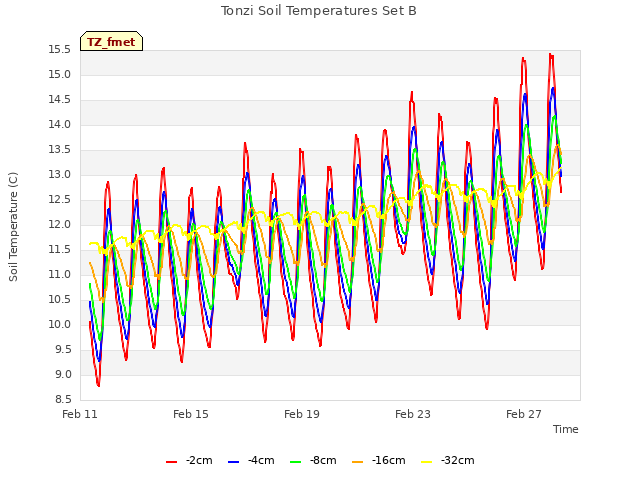Click the -32cm yellow legend swatch

[427, 462]
